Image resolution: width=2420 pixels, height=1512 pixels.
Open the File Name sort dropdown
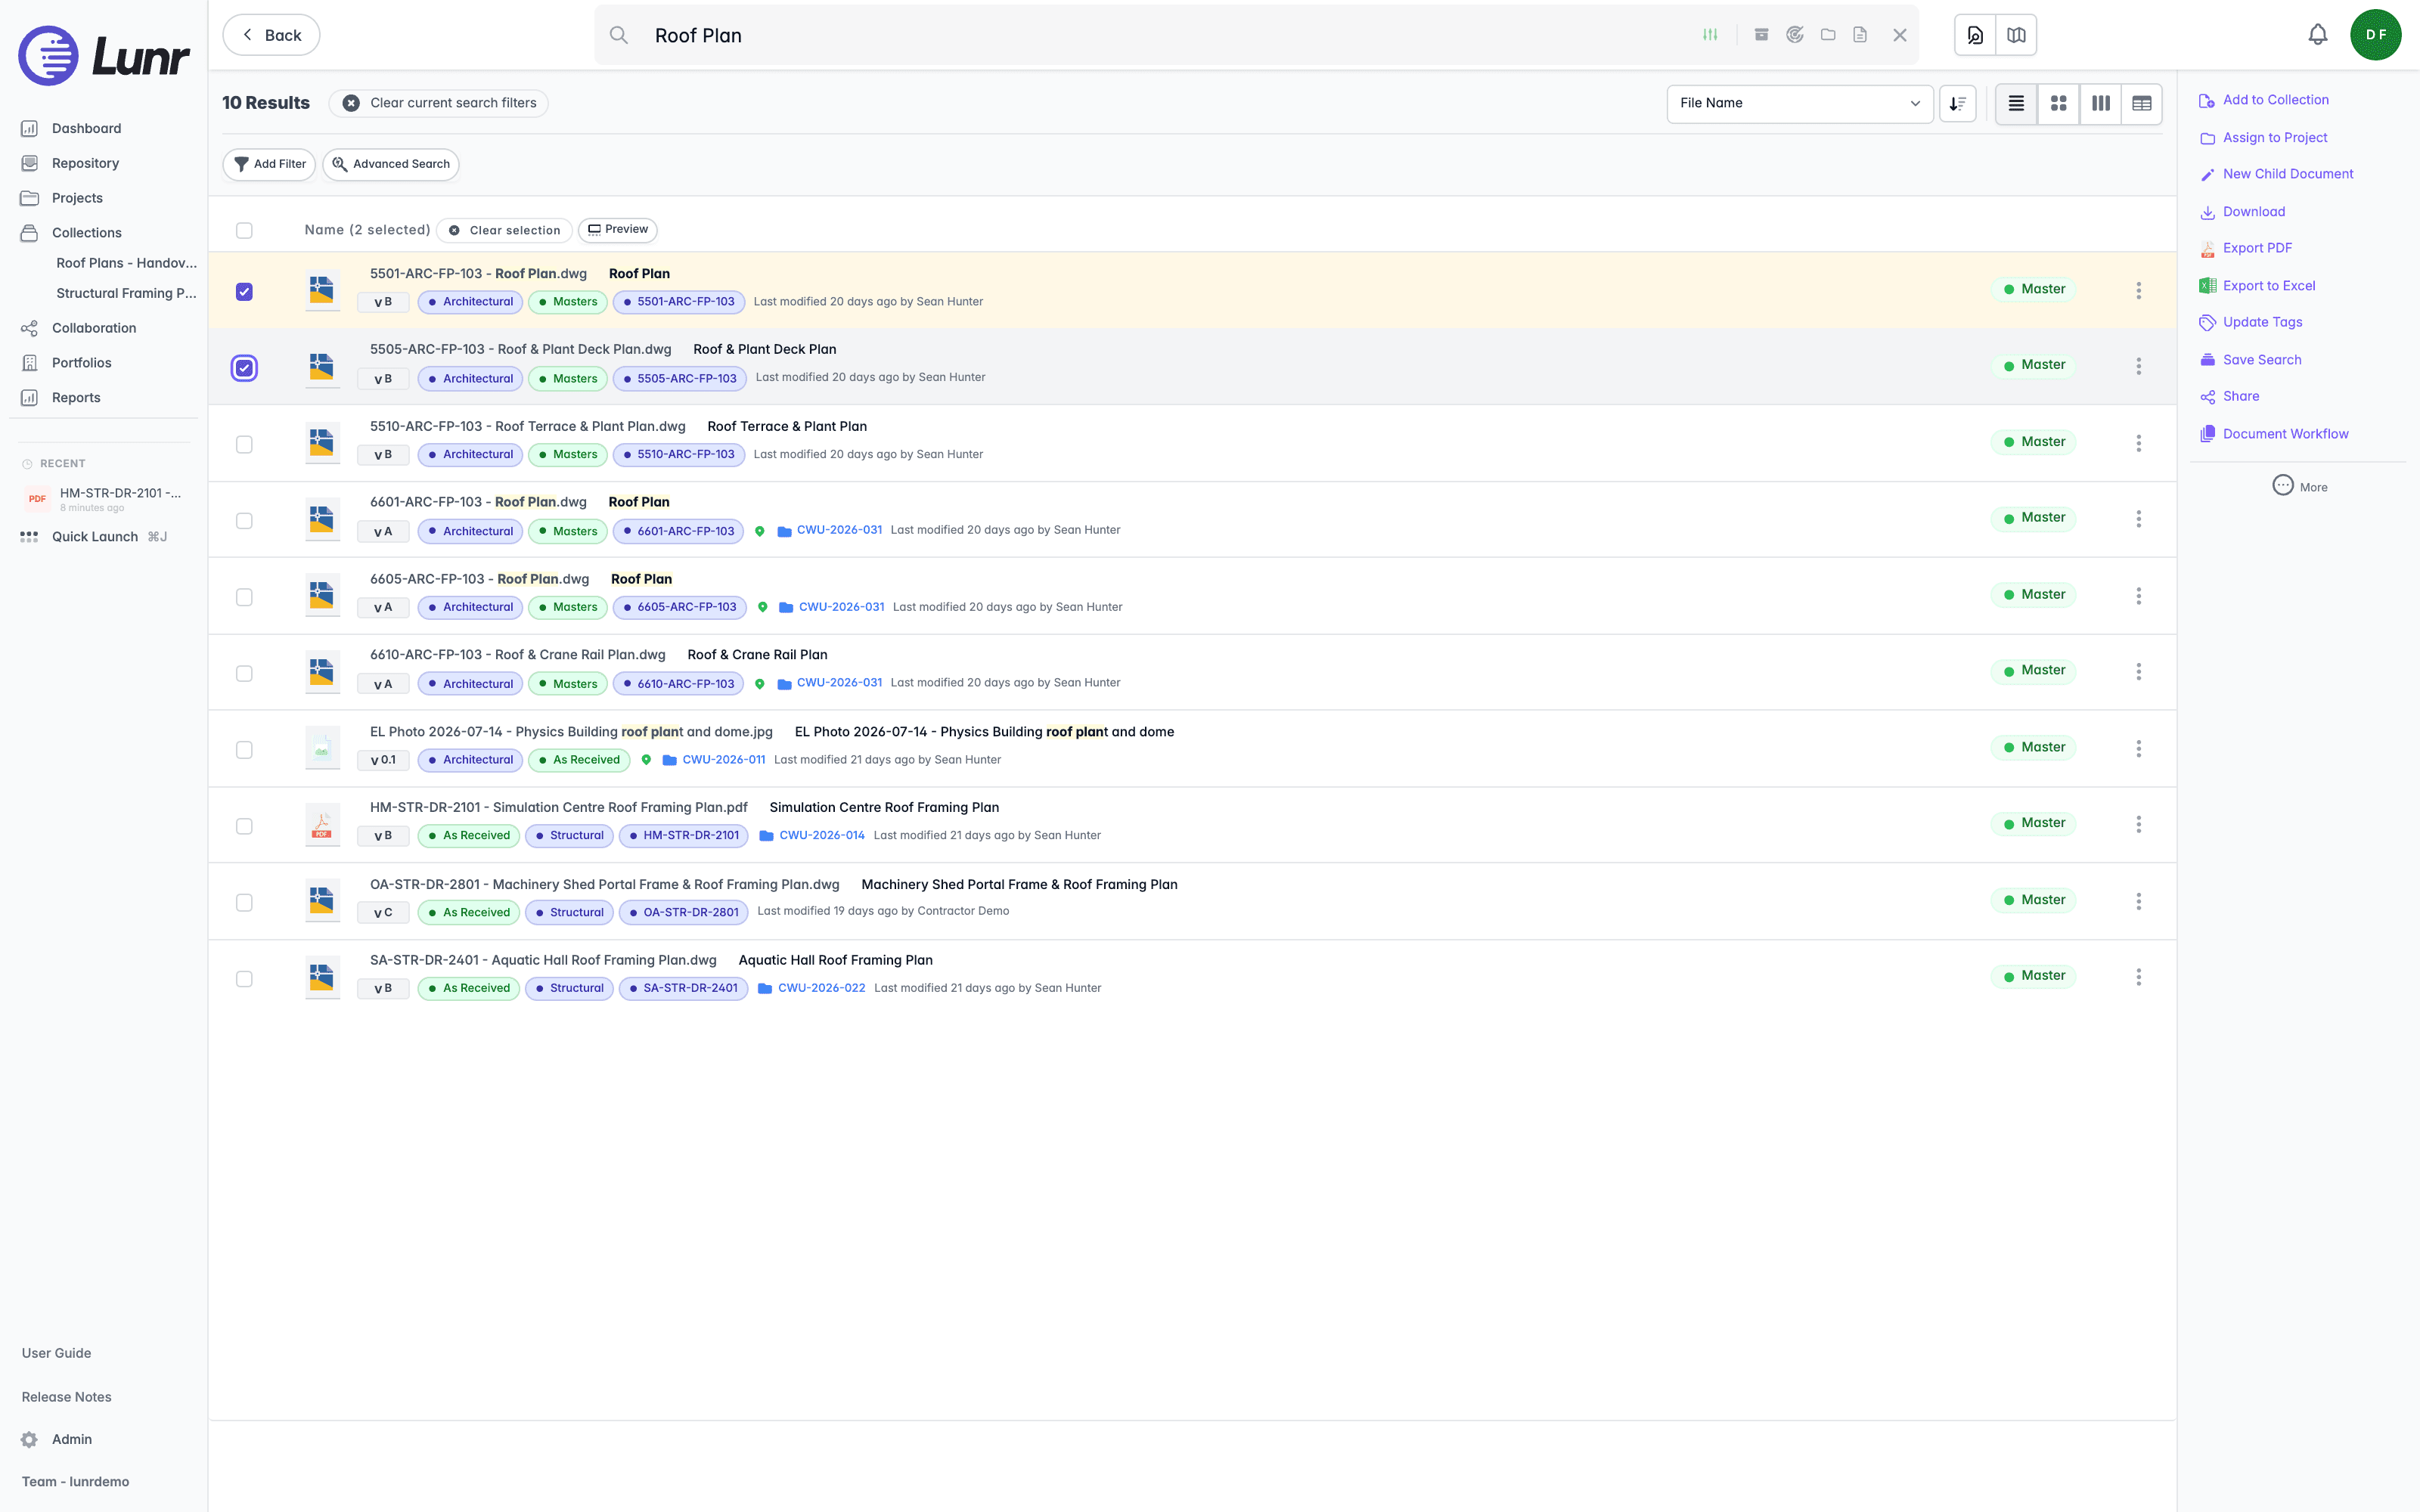[x=1799, y=103]
